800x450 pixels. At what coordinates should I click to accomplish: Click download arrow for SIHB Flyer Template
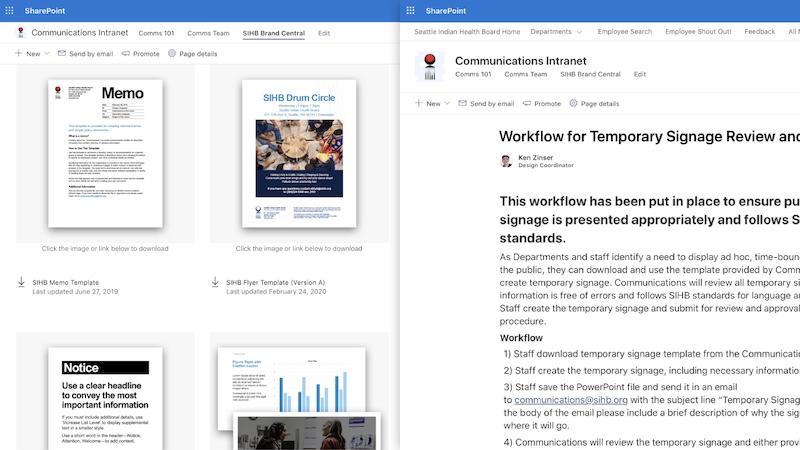pyautogui.click(x=215, y=282)
